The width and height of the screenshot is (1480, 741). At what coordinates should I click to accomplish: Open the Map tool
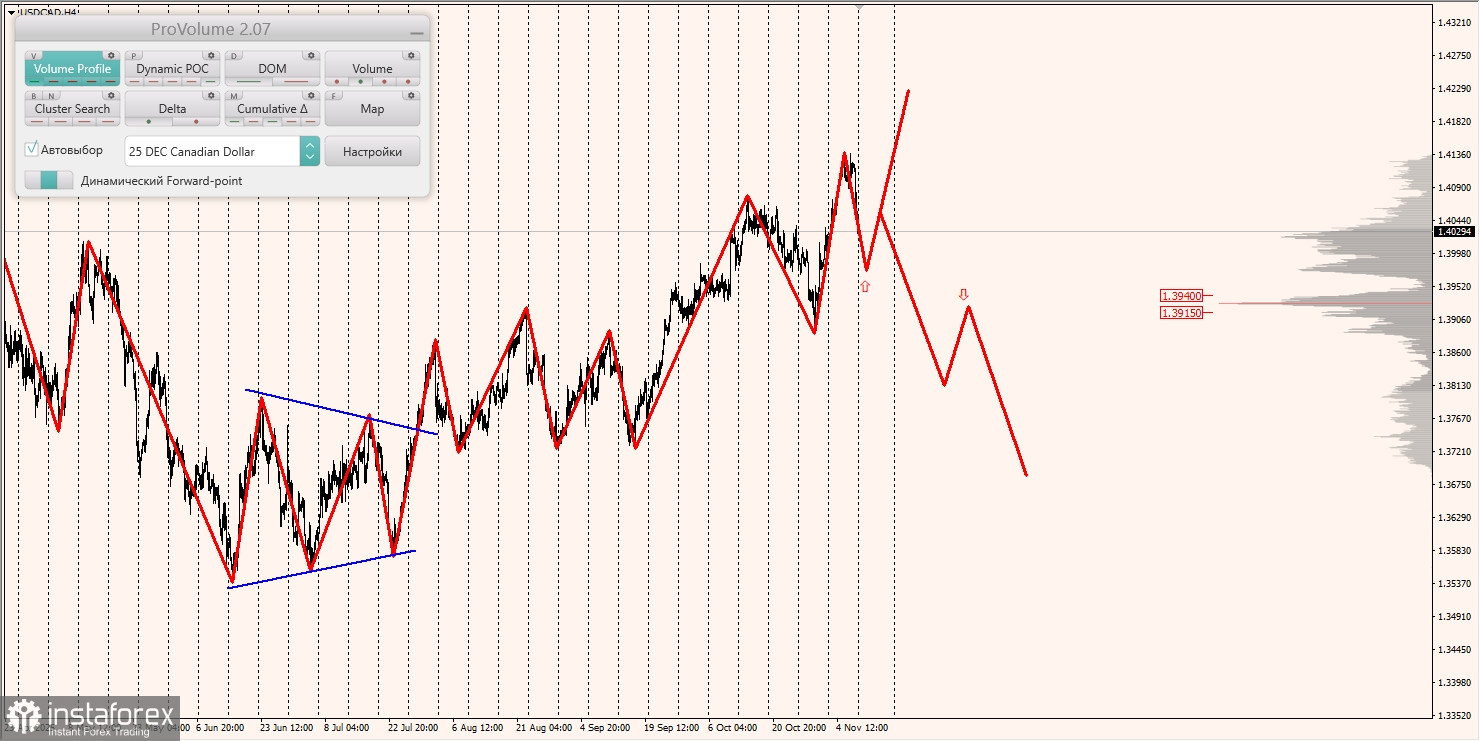372,108
